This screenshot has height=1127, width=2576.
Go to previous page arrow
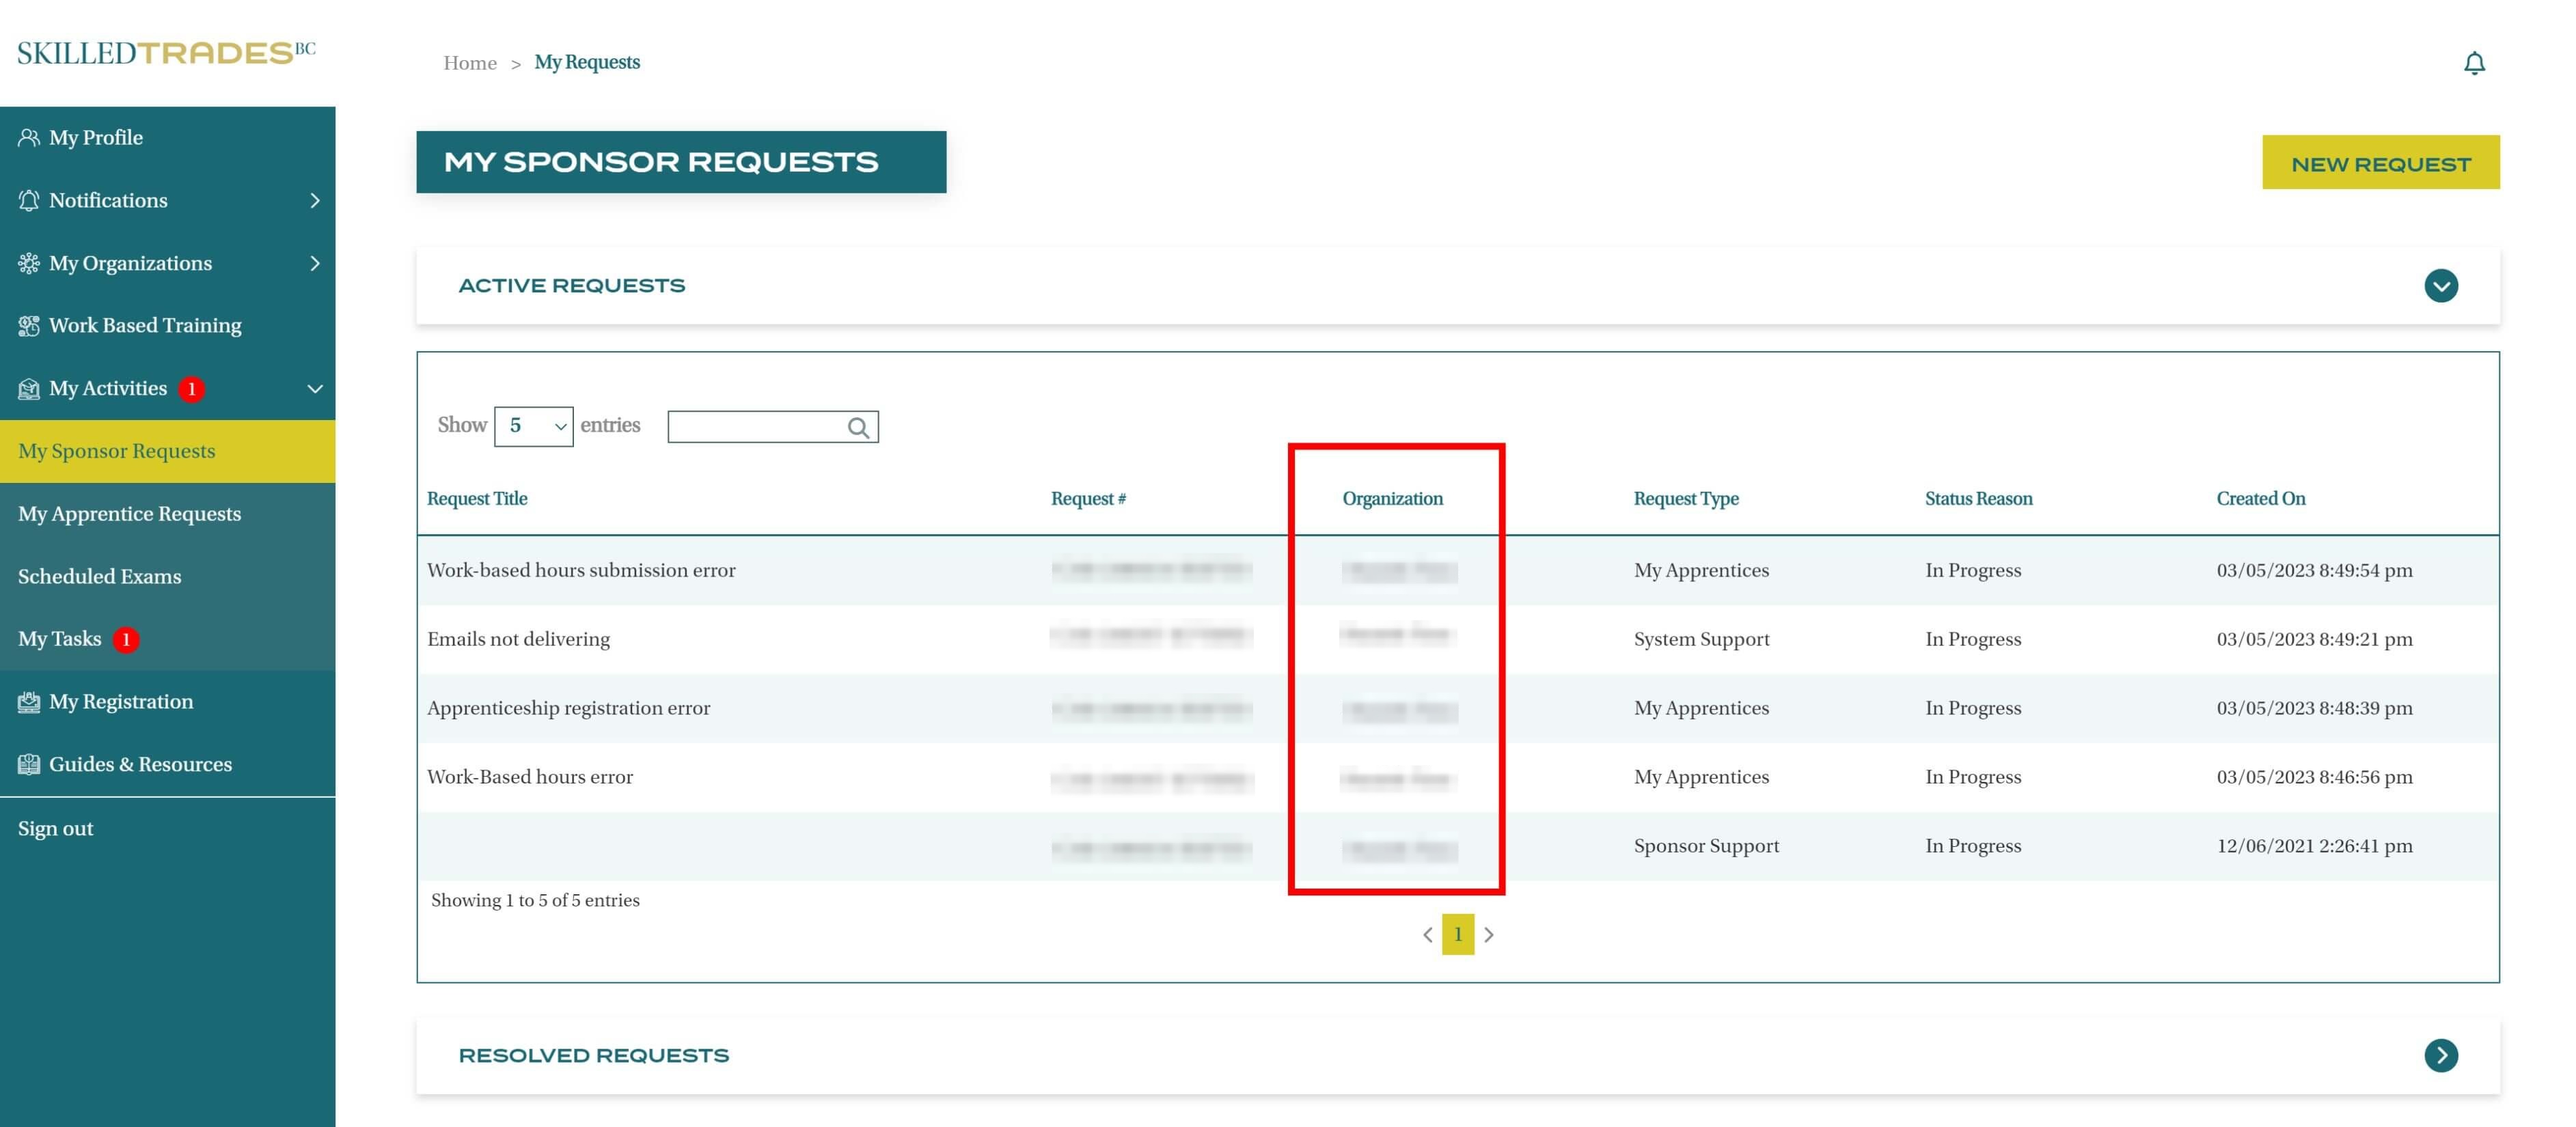pyautogui.click(x=1427, y=934)
